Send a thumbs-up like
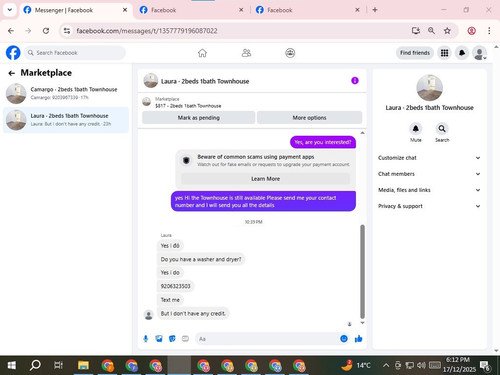The height and width of the screenshot is (375, 500). pyautogui.click(x=358, y=339)
